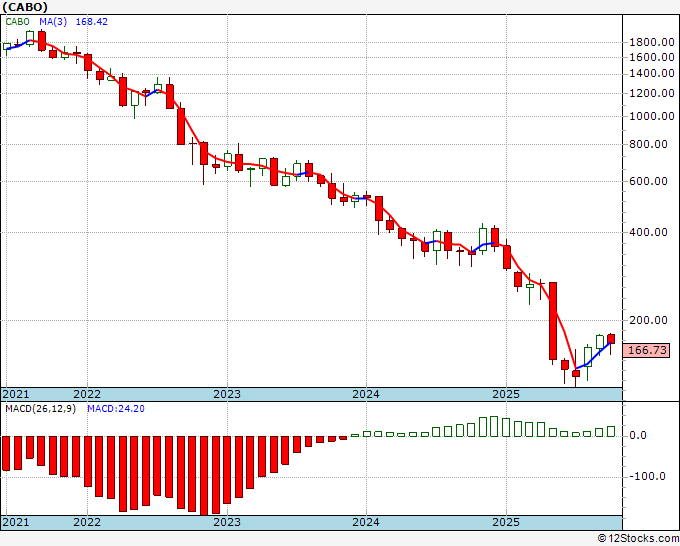Click the 168.42 moving average value
The height and width of the screenshot is (546, 680).
[92, 22]
